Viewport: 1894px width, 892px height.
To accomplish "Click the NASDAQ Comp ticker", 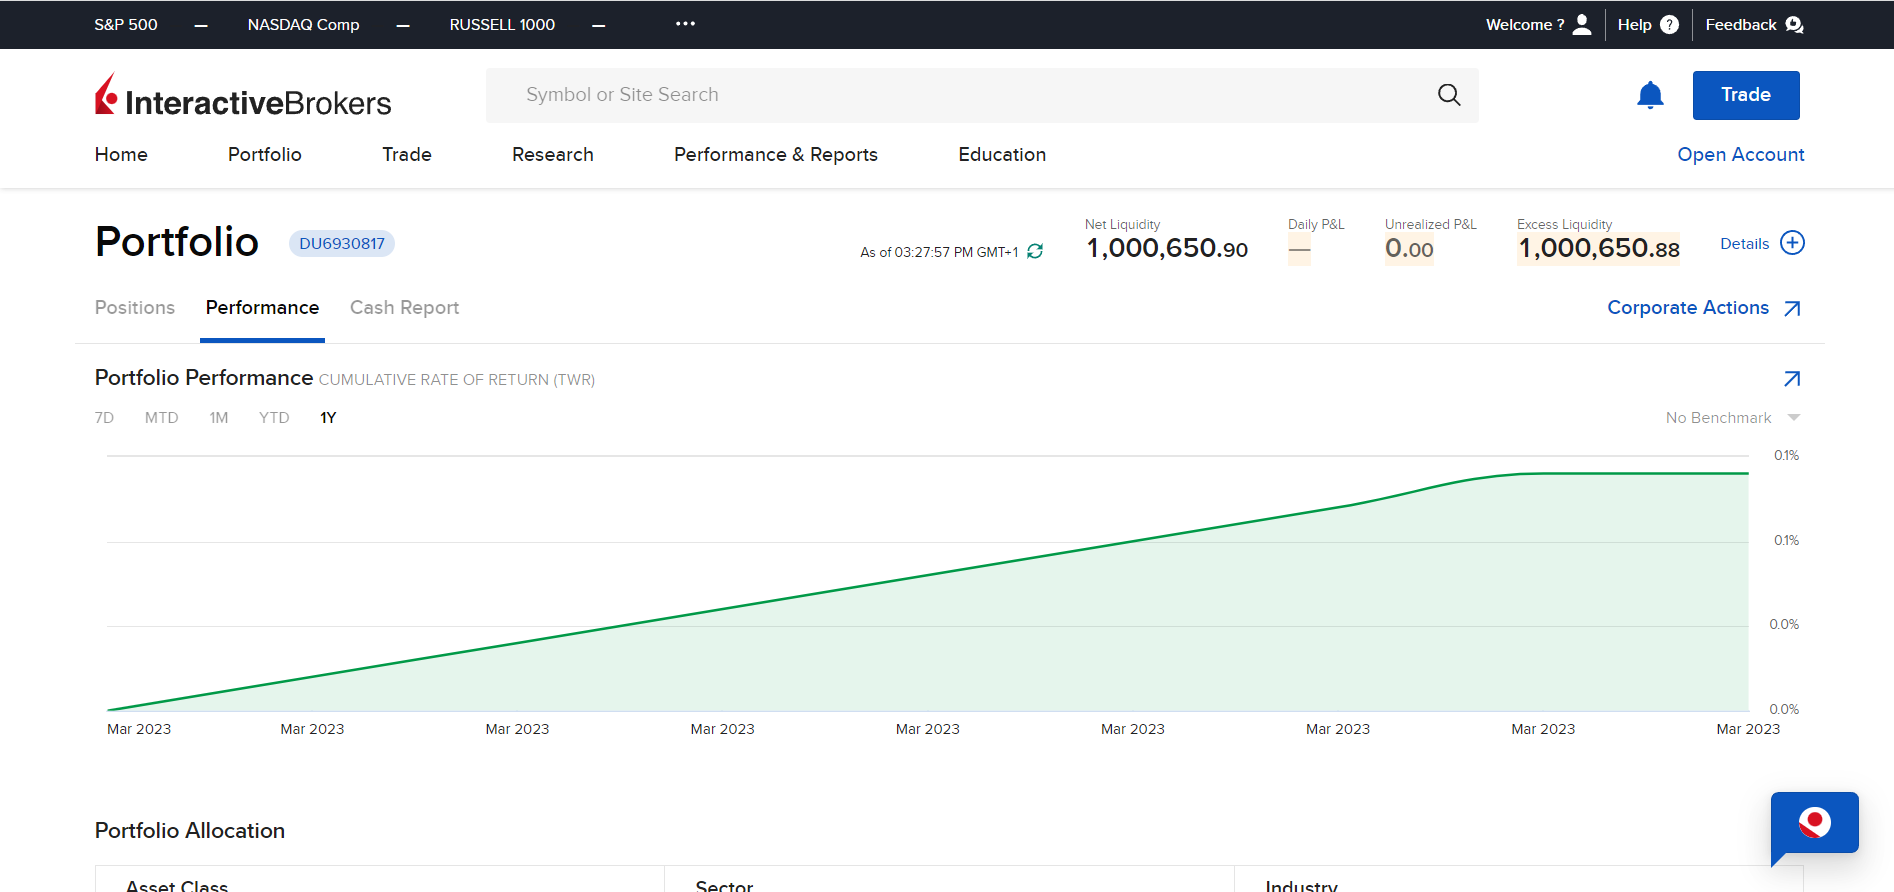I will click(x=304, y=24).
